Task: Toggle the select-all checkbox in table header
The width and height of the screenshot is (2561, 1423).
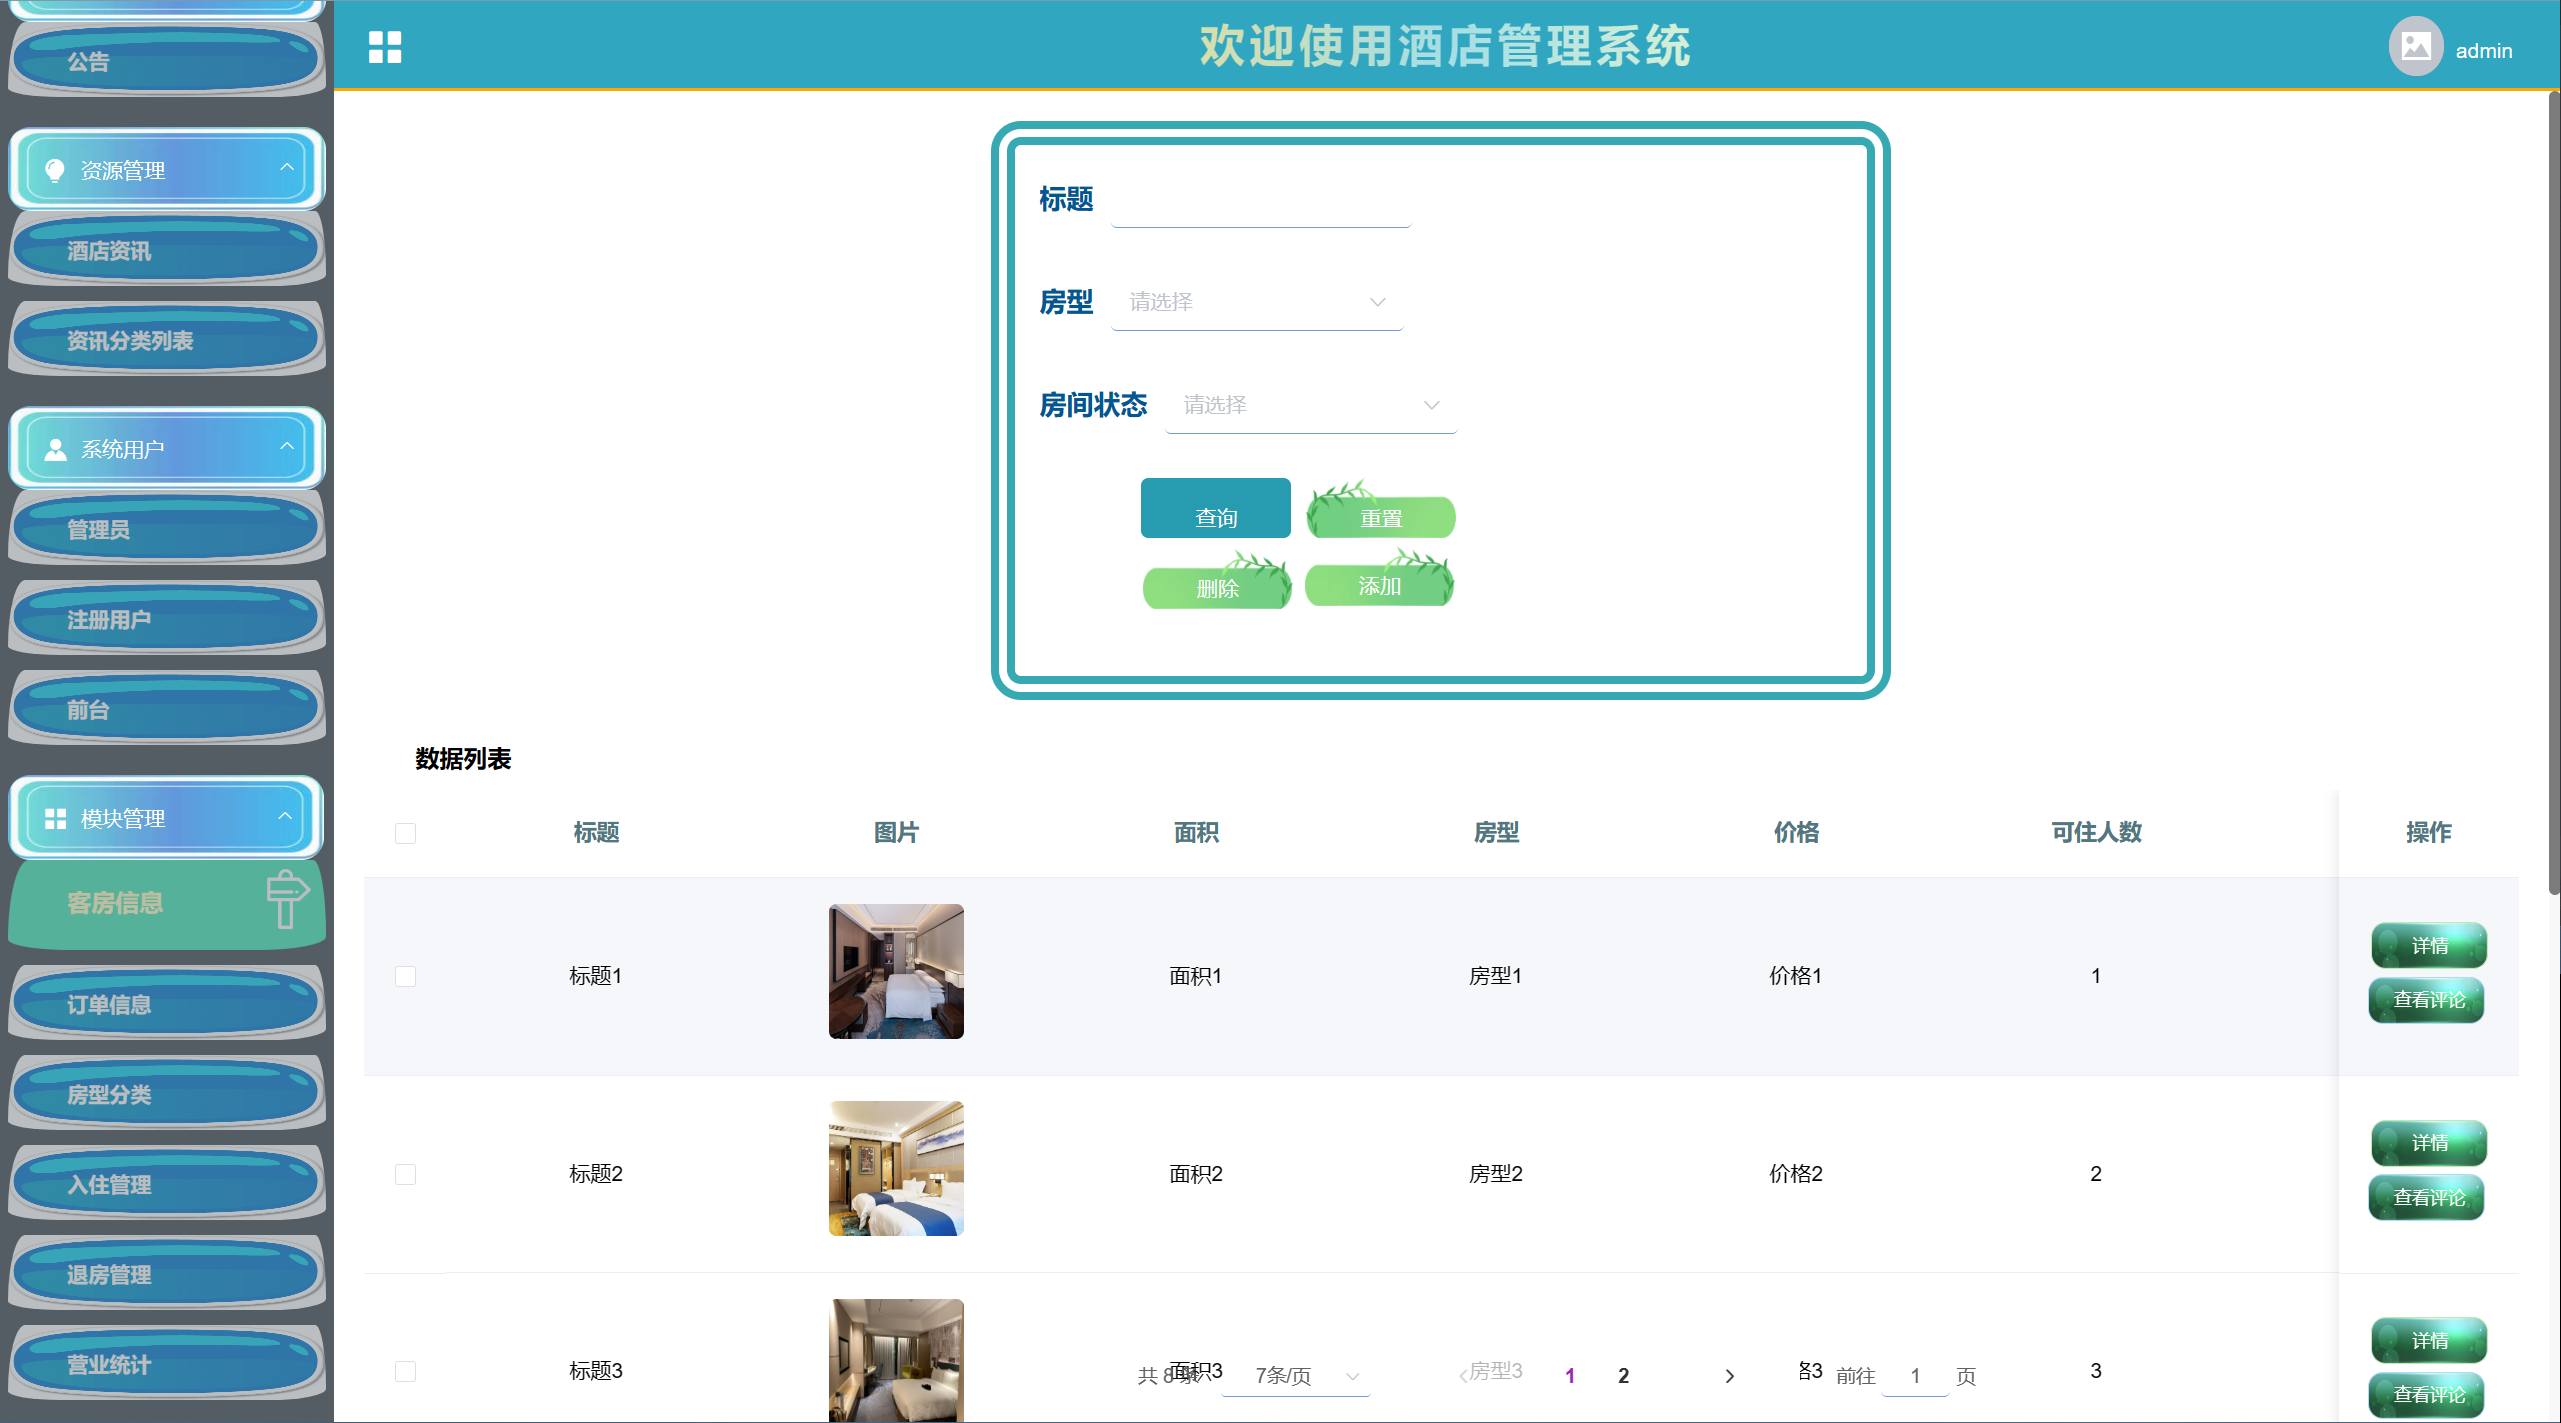Action: (x=405, y=833)
